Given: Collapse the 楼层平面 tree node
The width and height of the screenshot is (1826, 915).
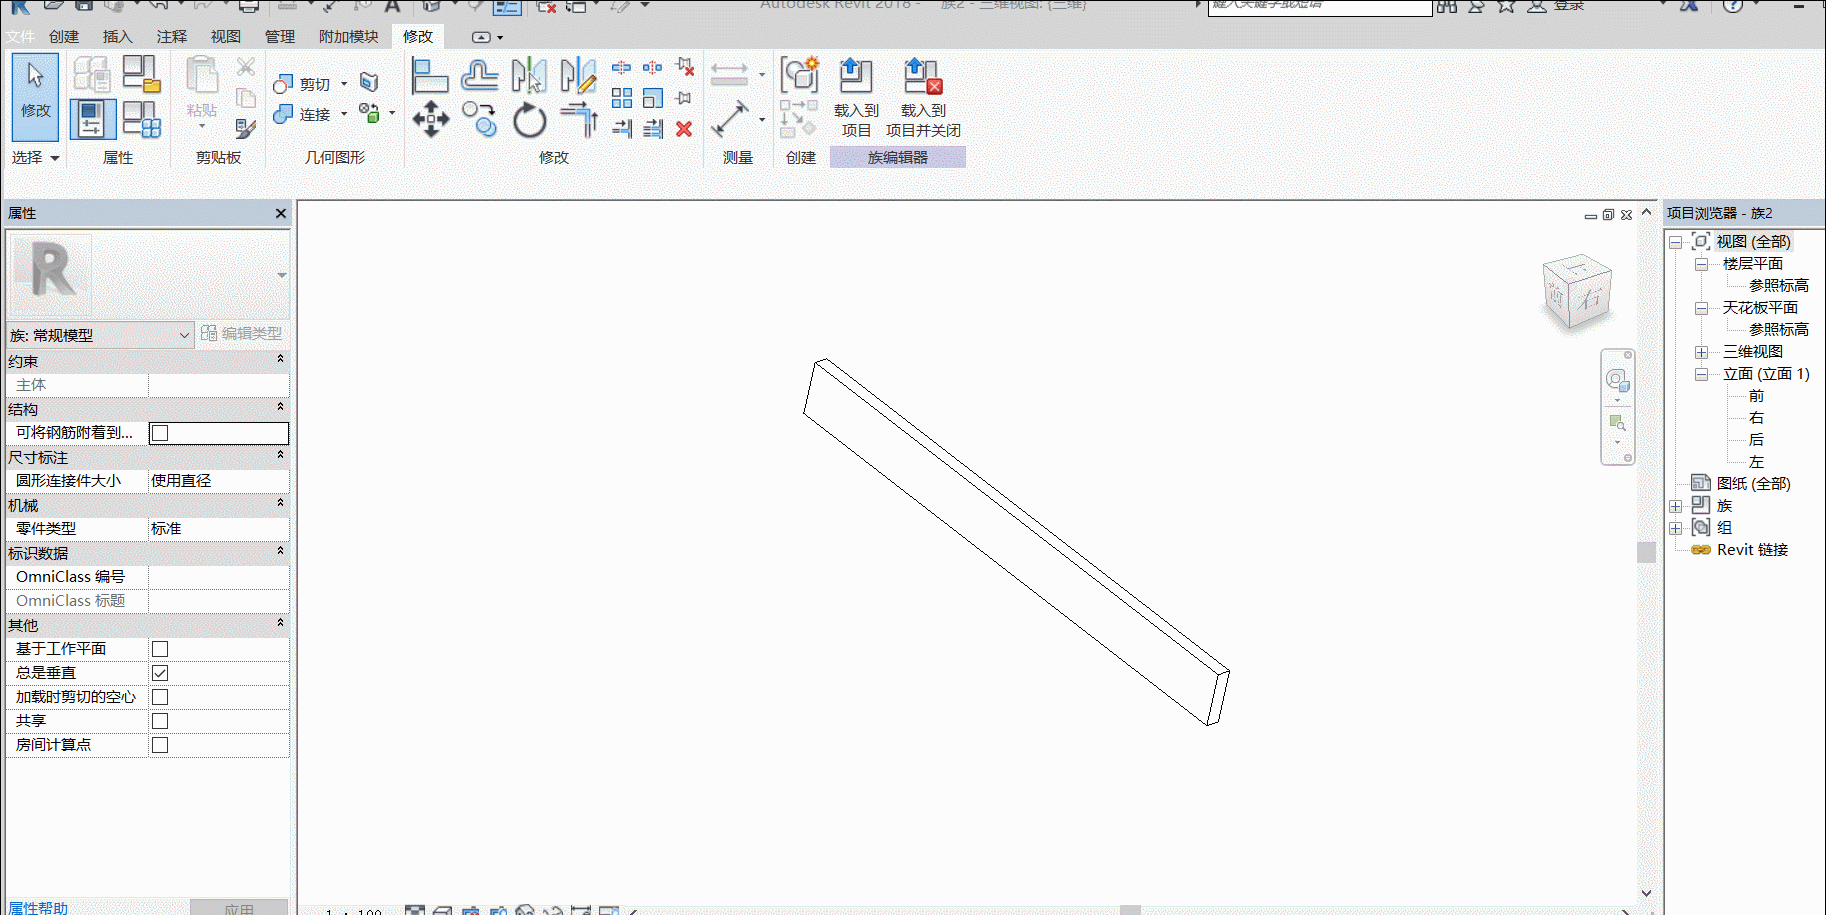Looking at the screenshot, I should pyautogui.click(x=1701, y=264).
